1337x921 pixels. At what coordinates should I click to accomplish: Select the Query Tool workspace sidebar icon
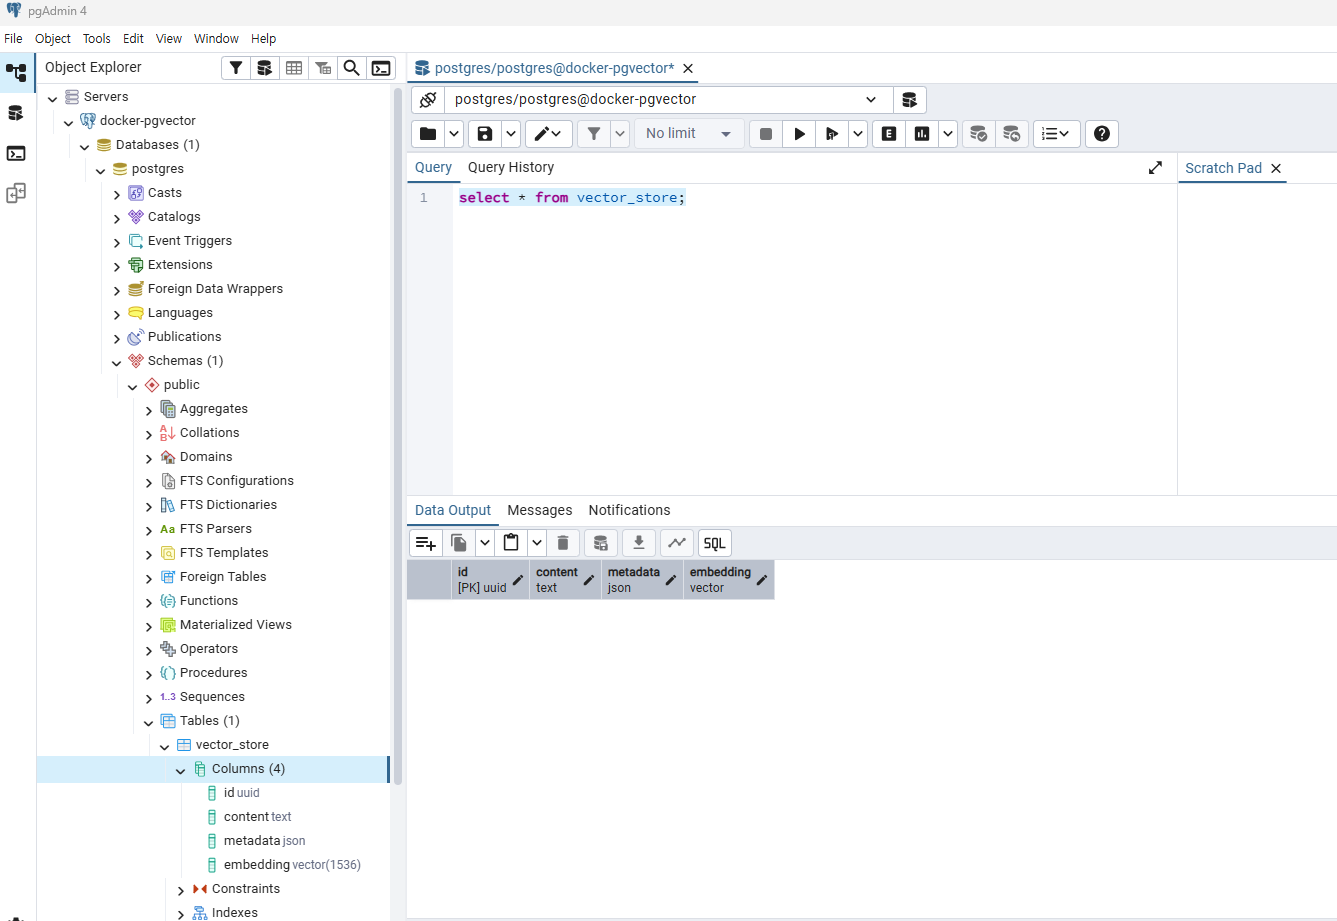[x=16, y=112]
